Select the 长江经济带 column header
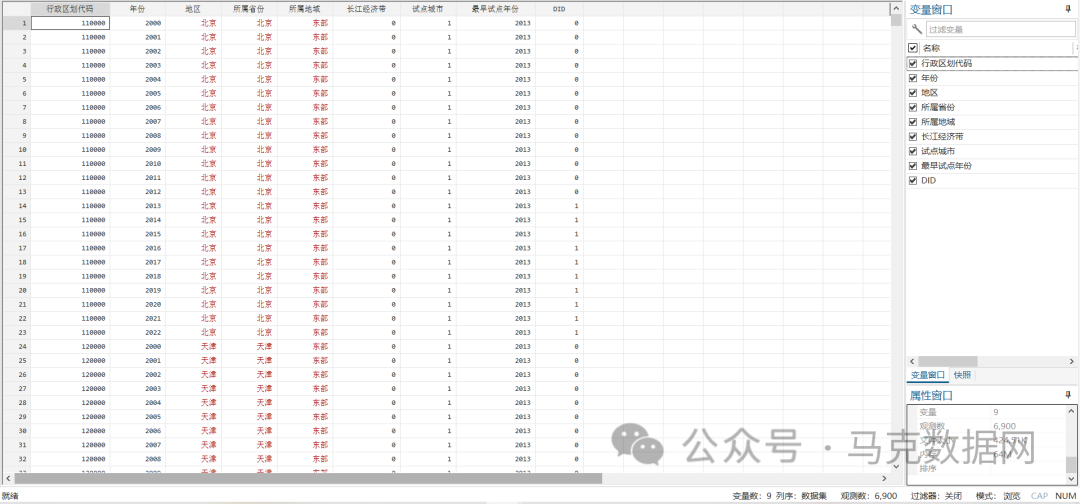This screenshot has width=1080, height=504. pyautogui.click(x=366, y=9)
